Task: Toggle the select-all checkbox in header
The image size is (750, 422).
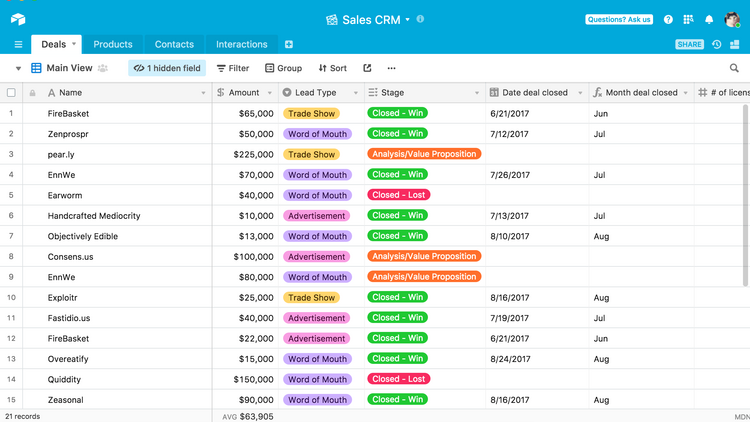Action: tap(12, 93)
